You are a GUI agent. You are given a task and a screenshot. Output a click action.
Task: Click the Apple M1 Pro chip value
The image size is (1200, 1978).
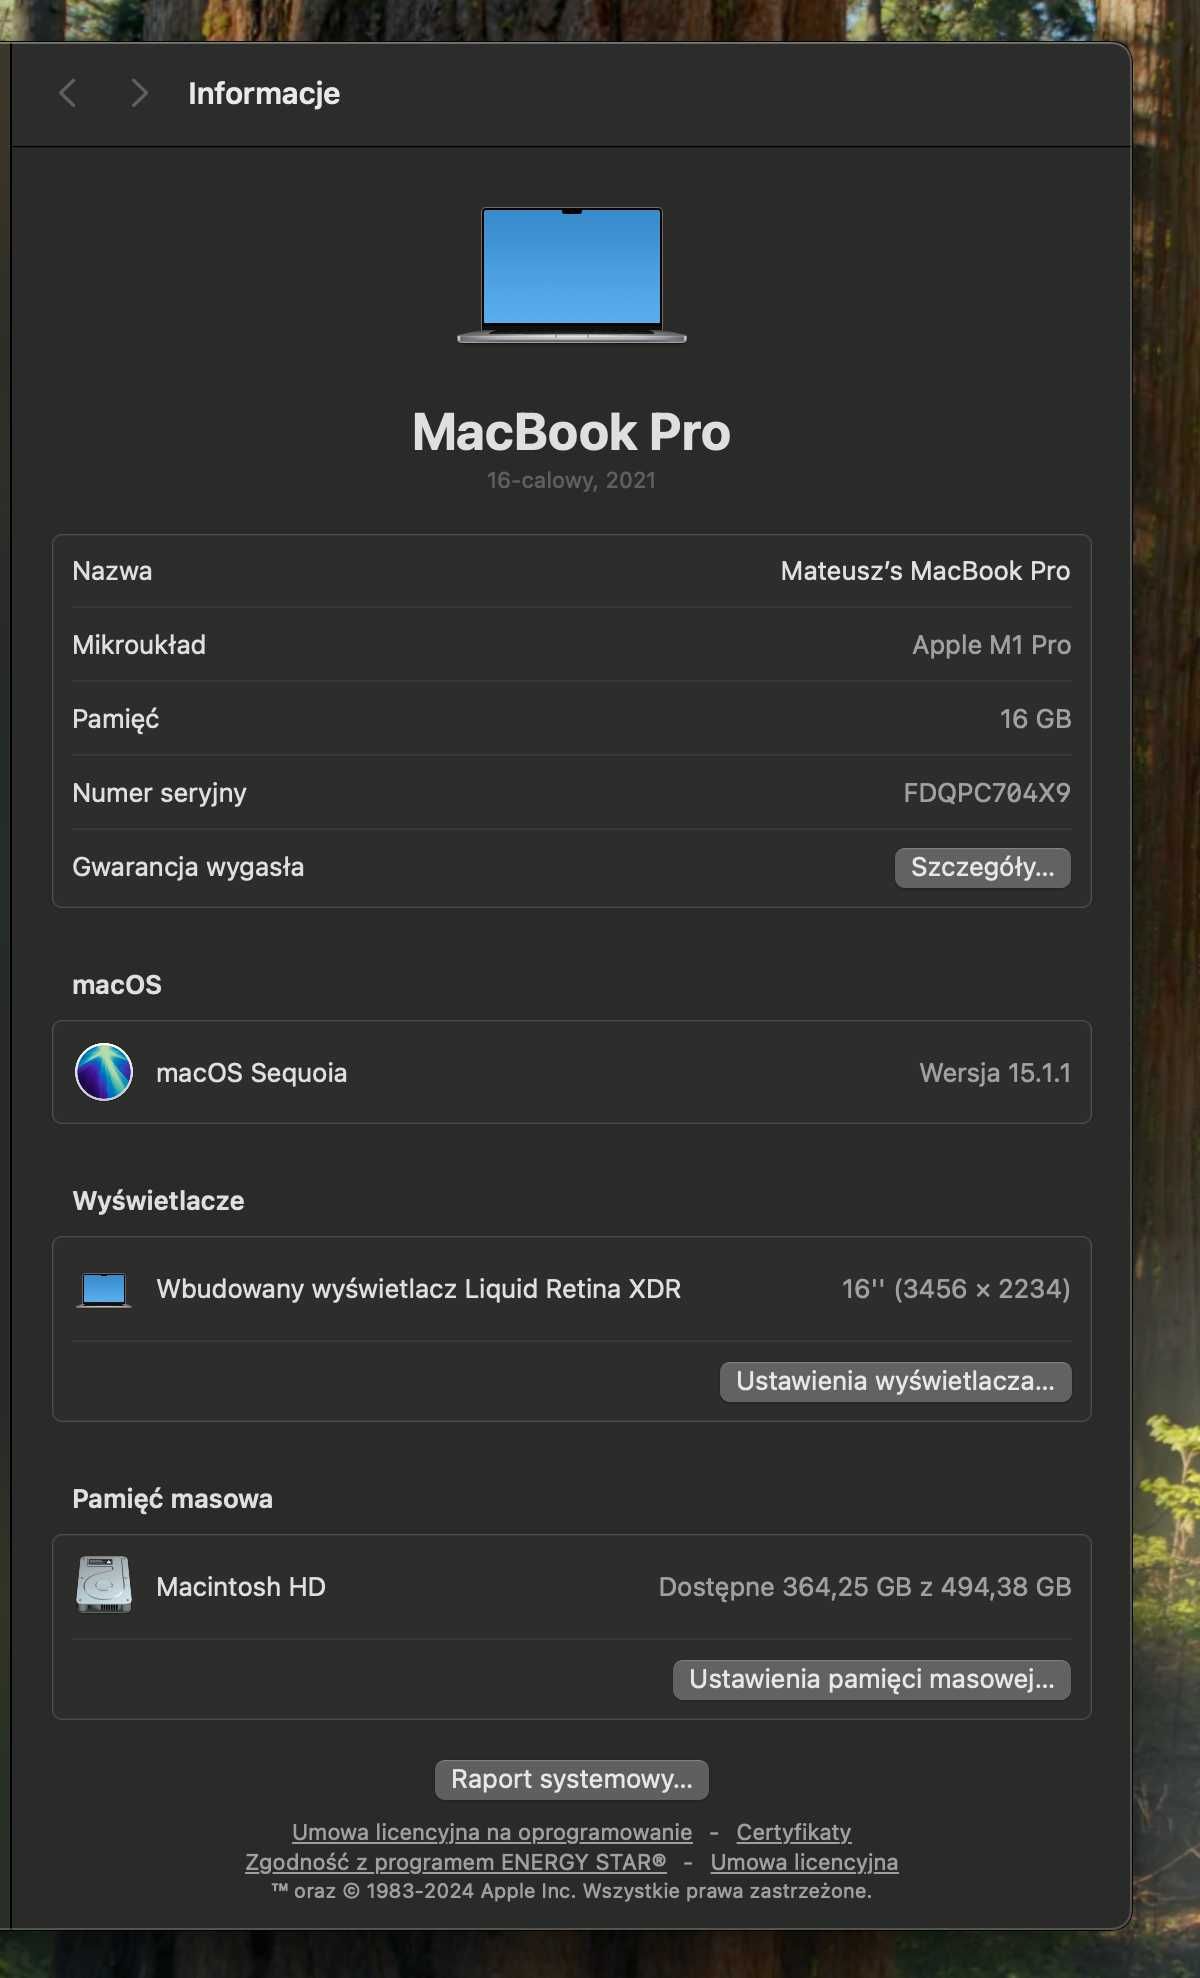click(x=991, y=645)
